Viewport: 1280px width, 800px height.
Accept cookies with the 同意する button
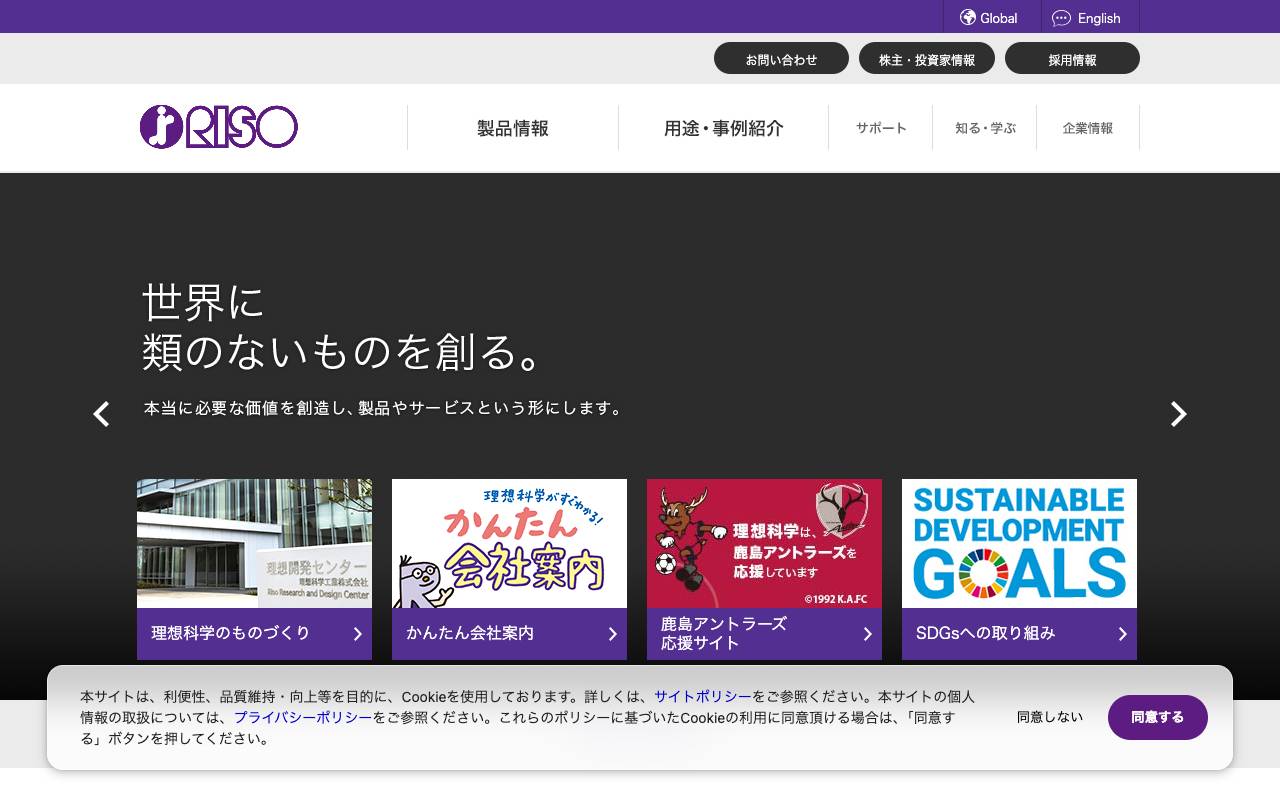click(1157, 717)
